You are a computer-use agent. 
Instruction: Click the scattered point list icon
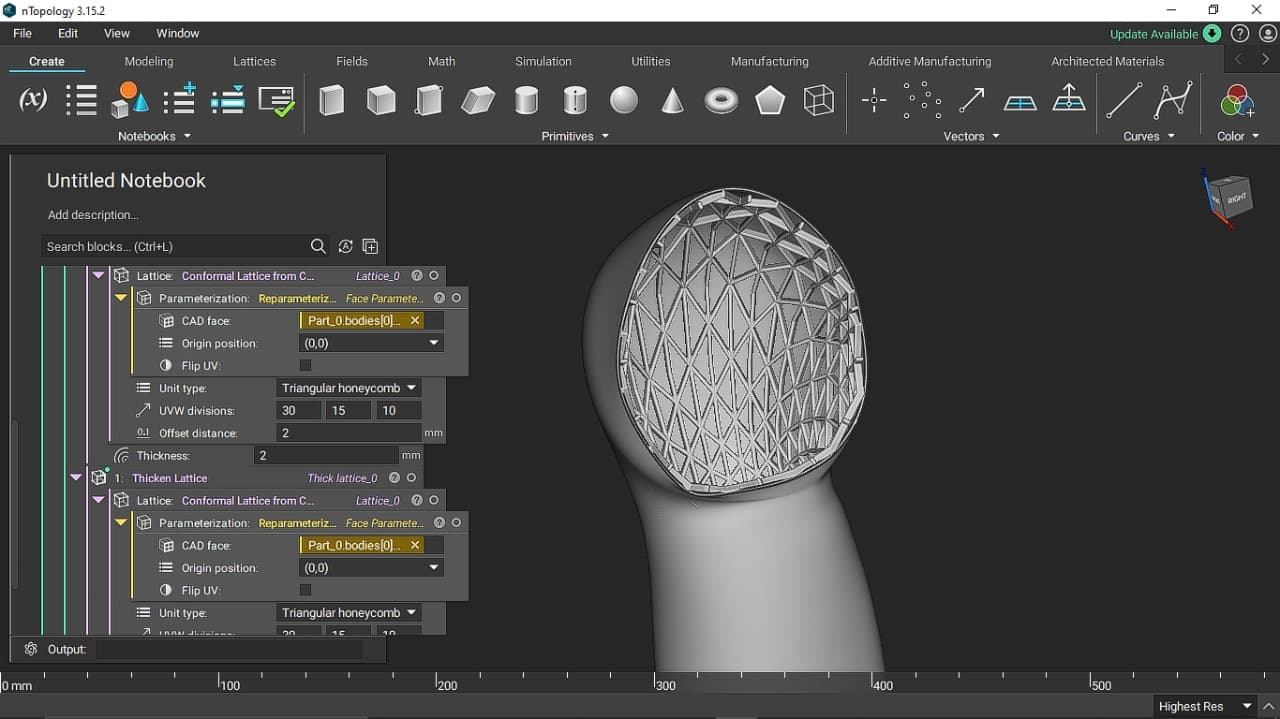(922, 100)
